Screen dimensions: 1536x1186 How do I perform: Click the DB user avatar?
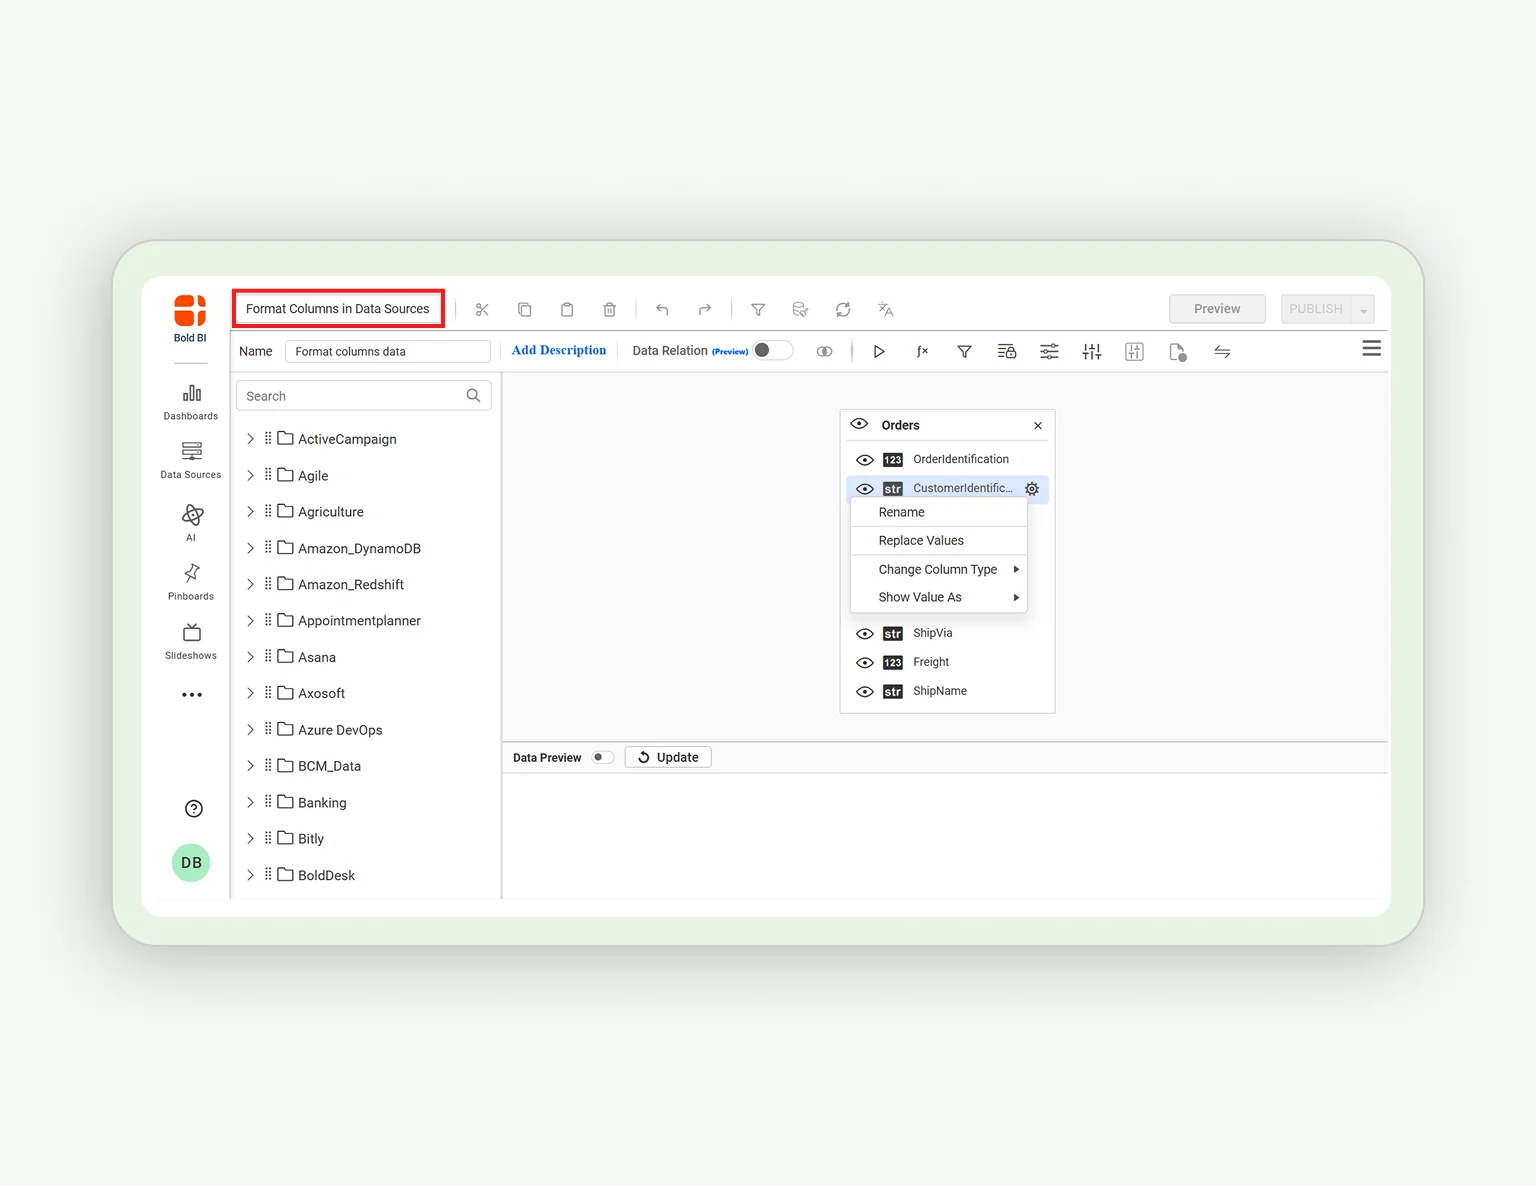click(x=191, y=863)
